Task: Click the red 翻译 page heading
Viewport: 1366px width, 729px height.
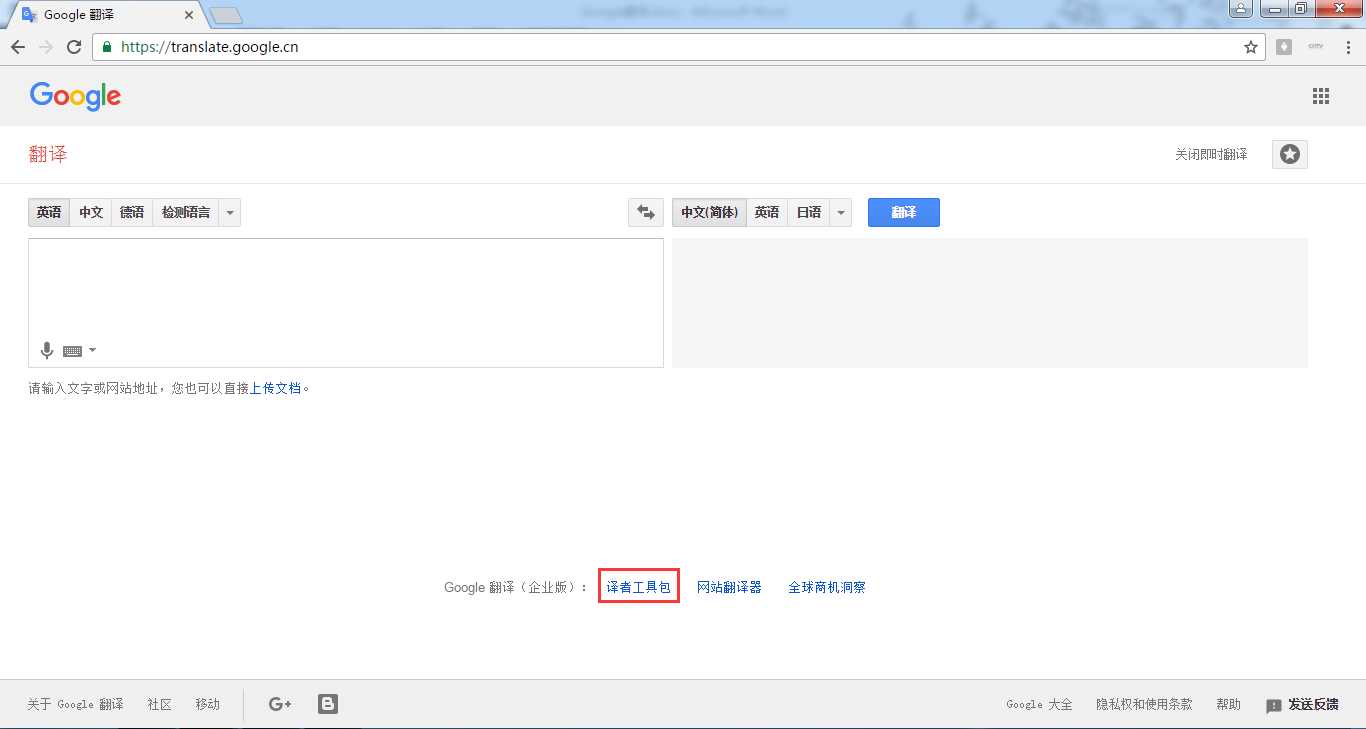Action: pyautogui.click(x=48, y=154)
